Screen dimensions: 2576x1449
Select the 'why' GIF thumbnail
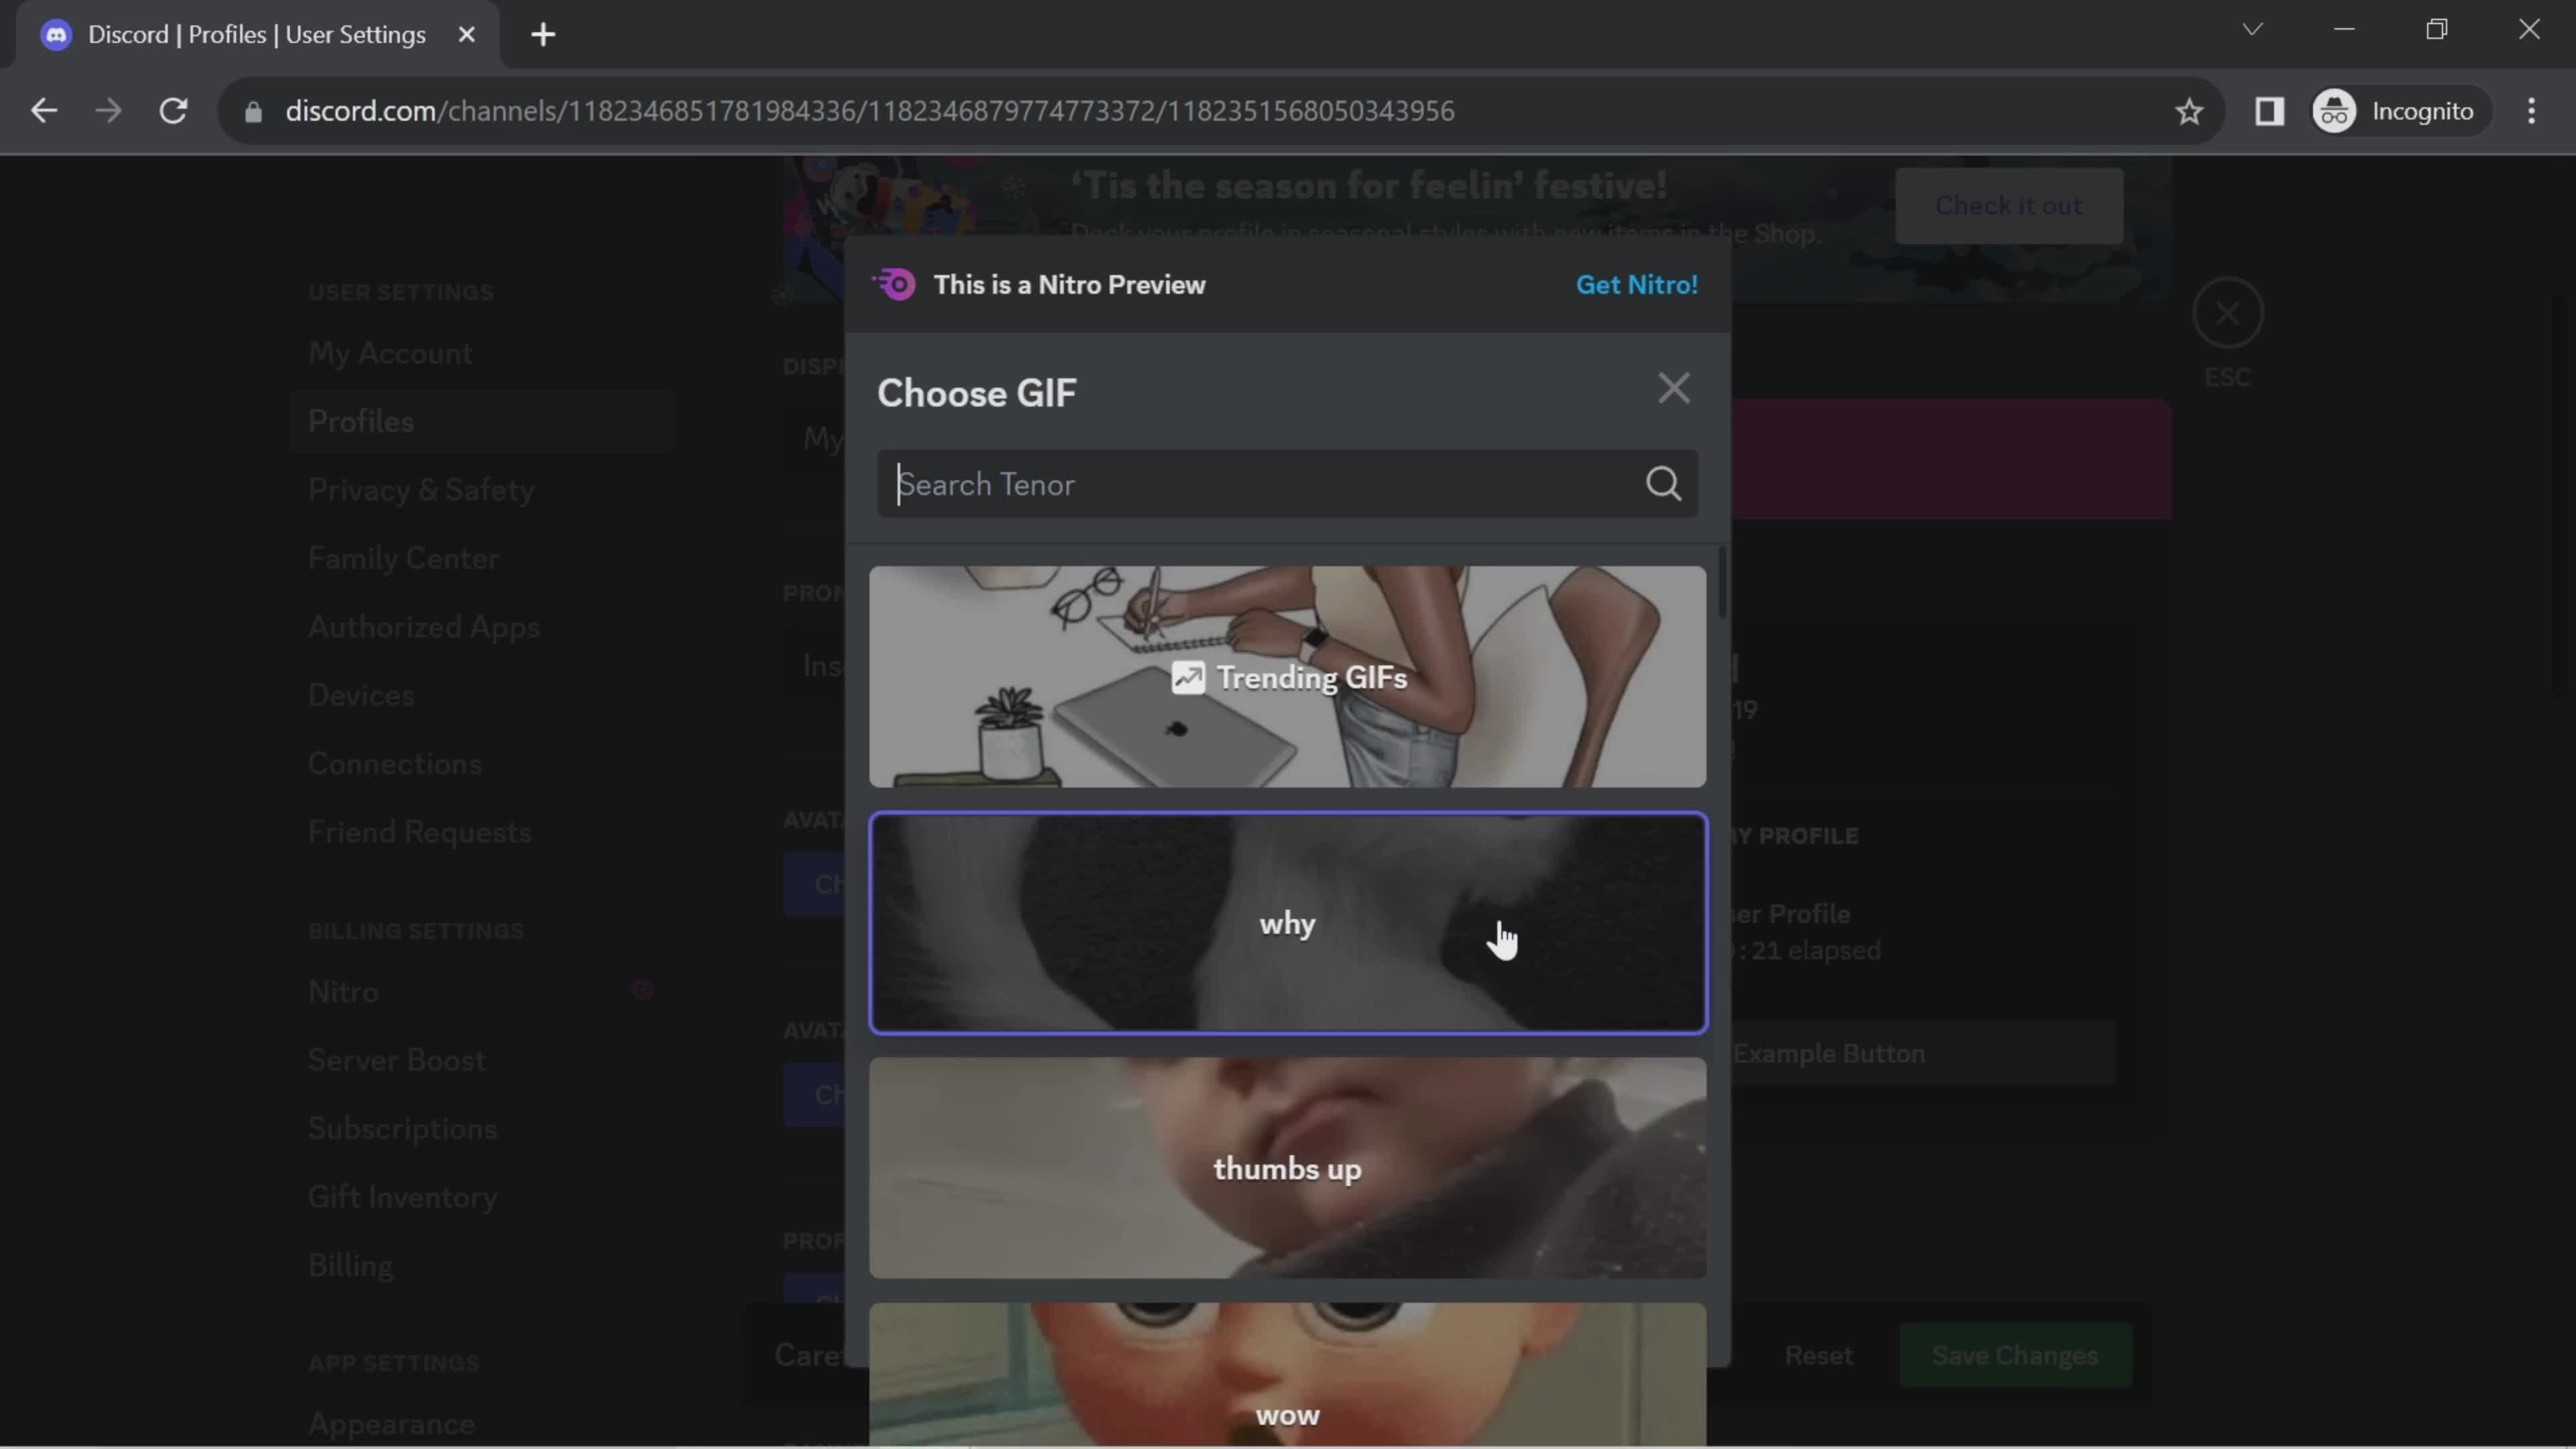1288,922
